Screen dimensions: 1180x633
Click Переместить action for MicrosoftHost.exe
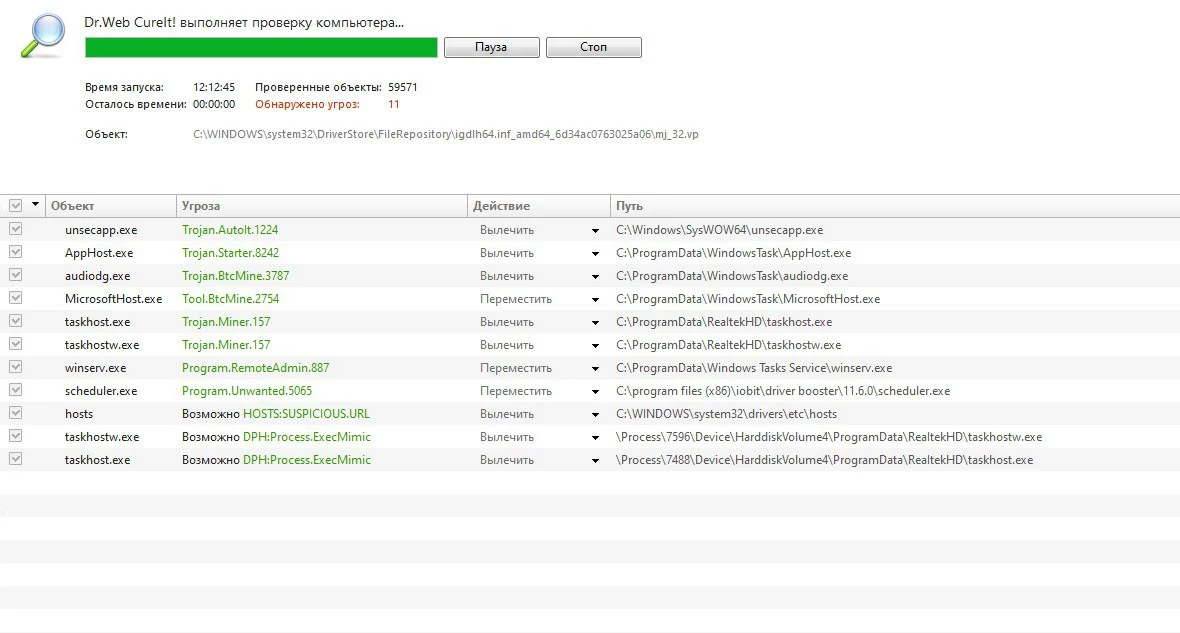click(x=515, y=299)
